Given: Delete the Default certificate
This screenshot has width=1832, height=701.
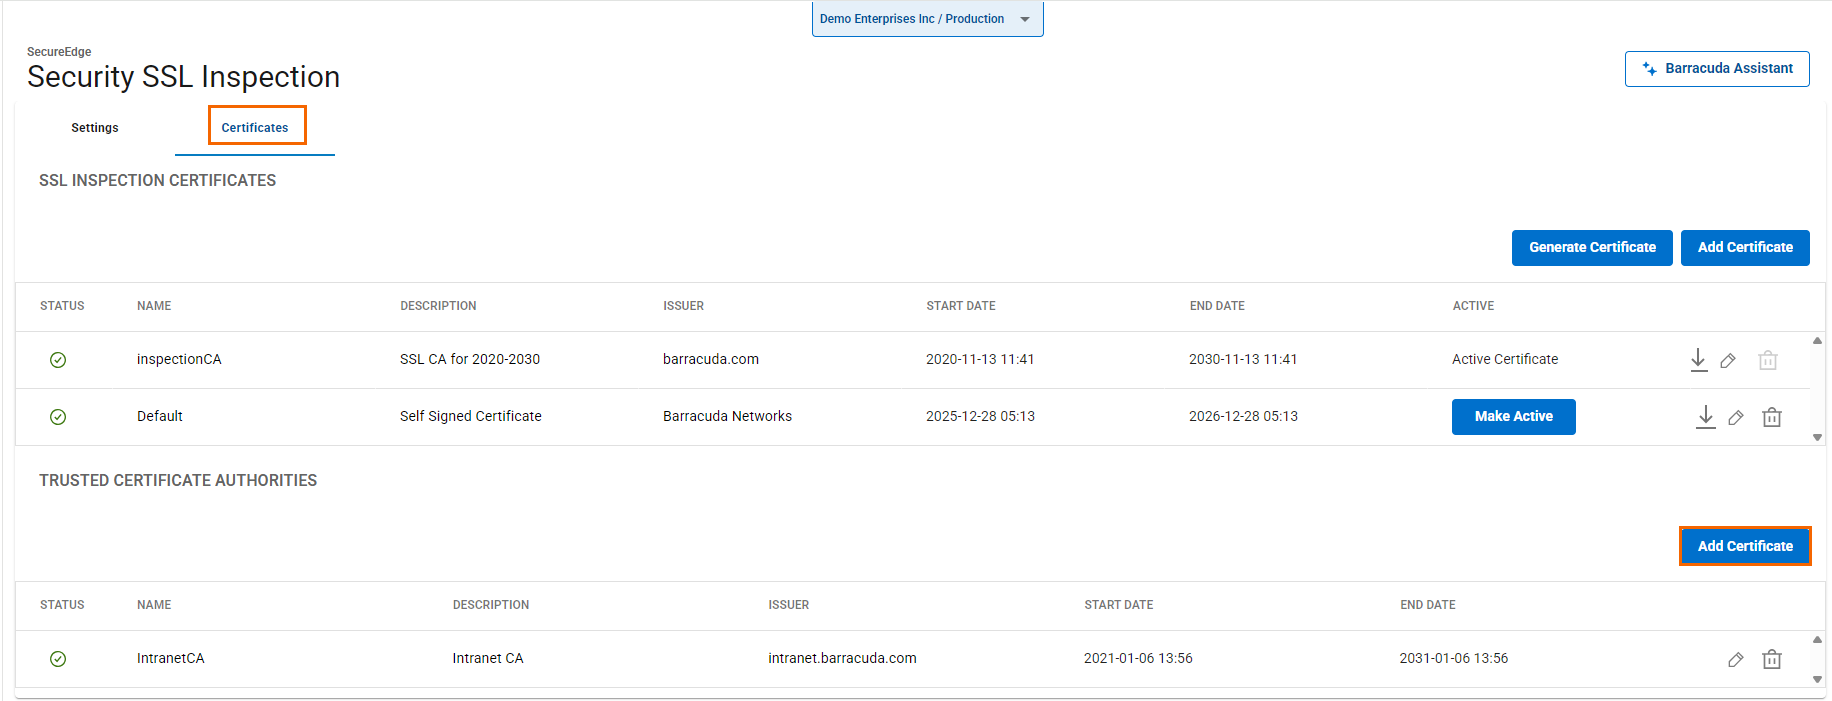Looking at the screenshot, I should pyautogui.click(x=1771, y=417).
